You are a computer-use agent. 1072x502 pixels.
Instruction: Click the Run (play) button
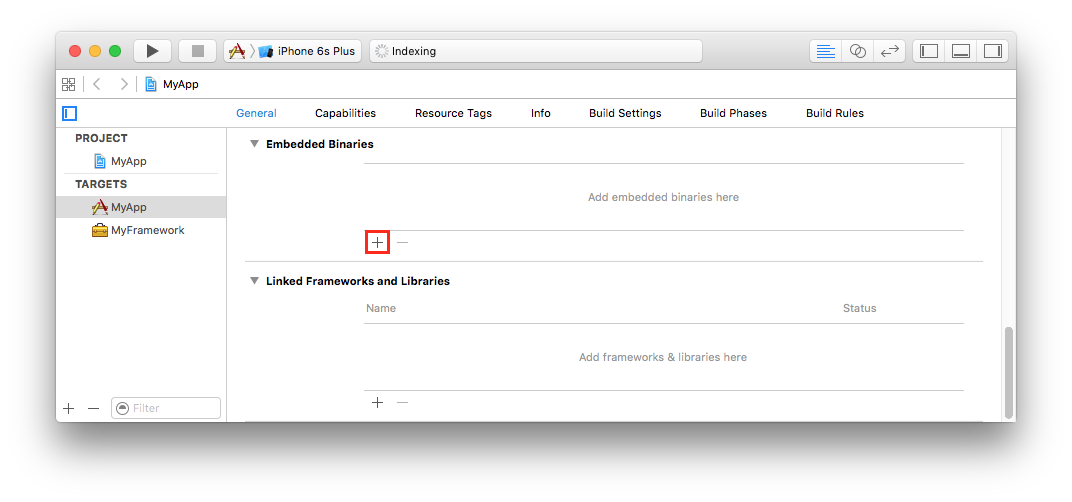tap(152, 51)
